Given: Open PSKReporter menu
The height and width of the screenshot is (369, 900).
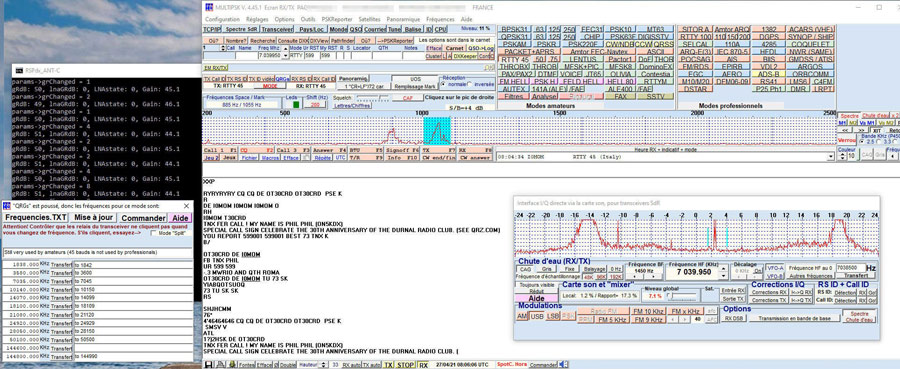Looking at the screenshot, I should pos(337,19).
